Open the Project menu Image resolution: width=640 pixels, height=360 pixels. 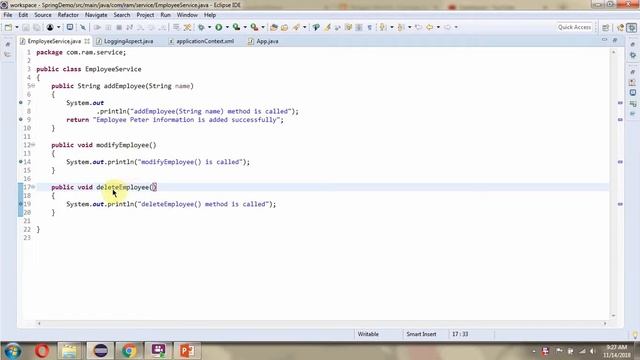[145, 15]
